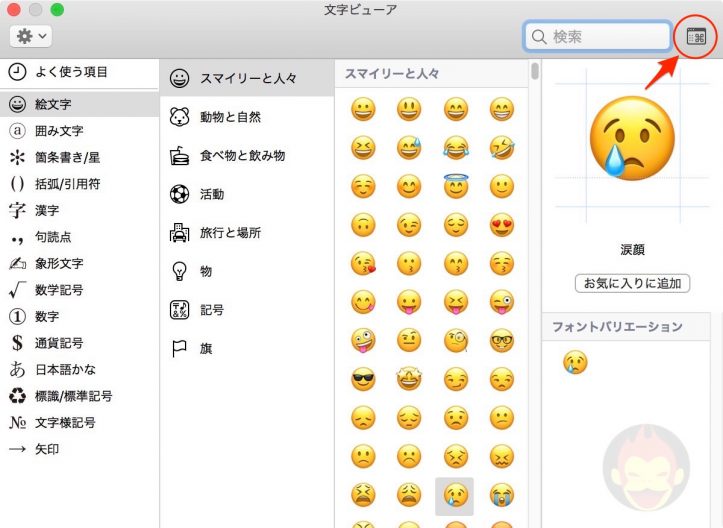This screenshot has width=723, height=528.
Task: Pick the heart eyes emoji
Action: pos(502,225)
